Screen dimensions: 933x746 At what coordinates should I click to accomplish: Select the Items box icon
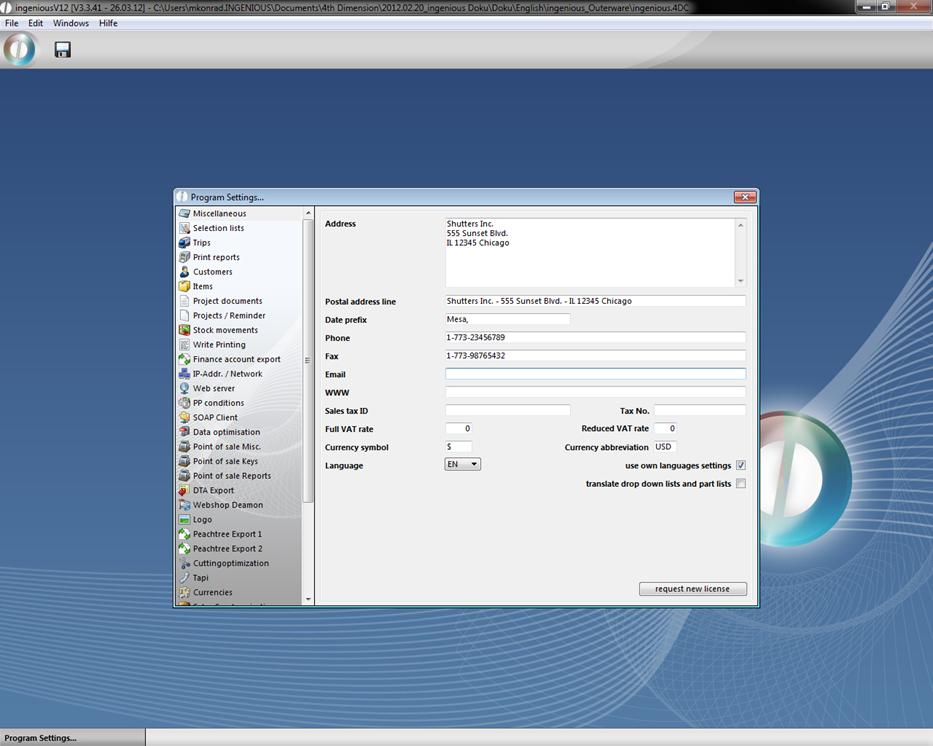tap(184, 286)
